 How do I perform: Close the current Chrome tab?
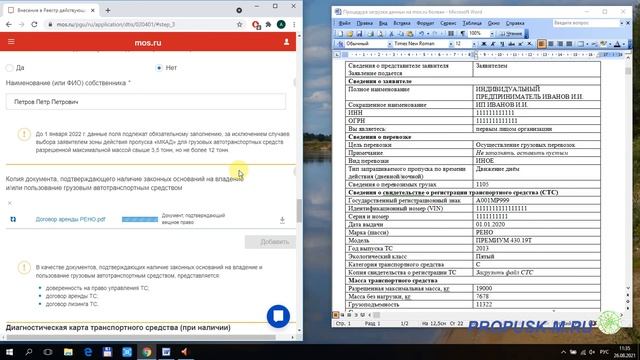pos(93,10)
